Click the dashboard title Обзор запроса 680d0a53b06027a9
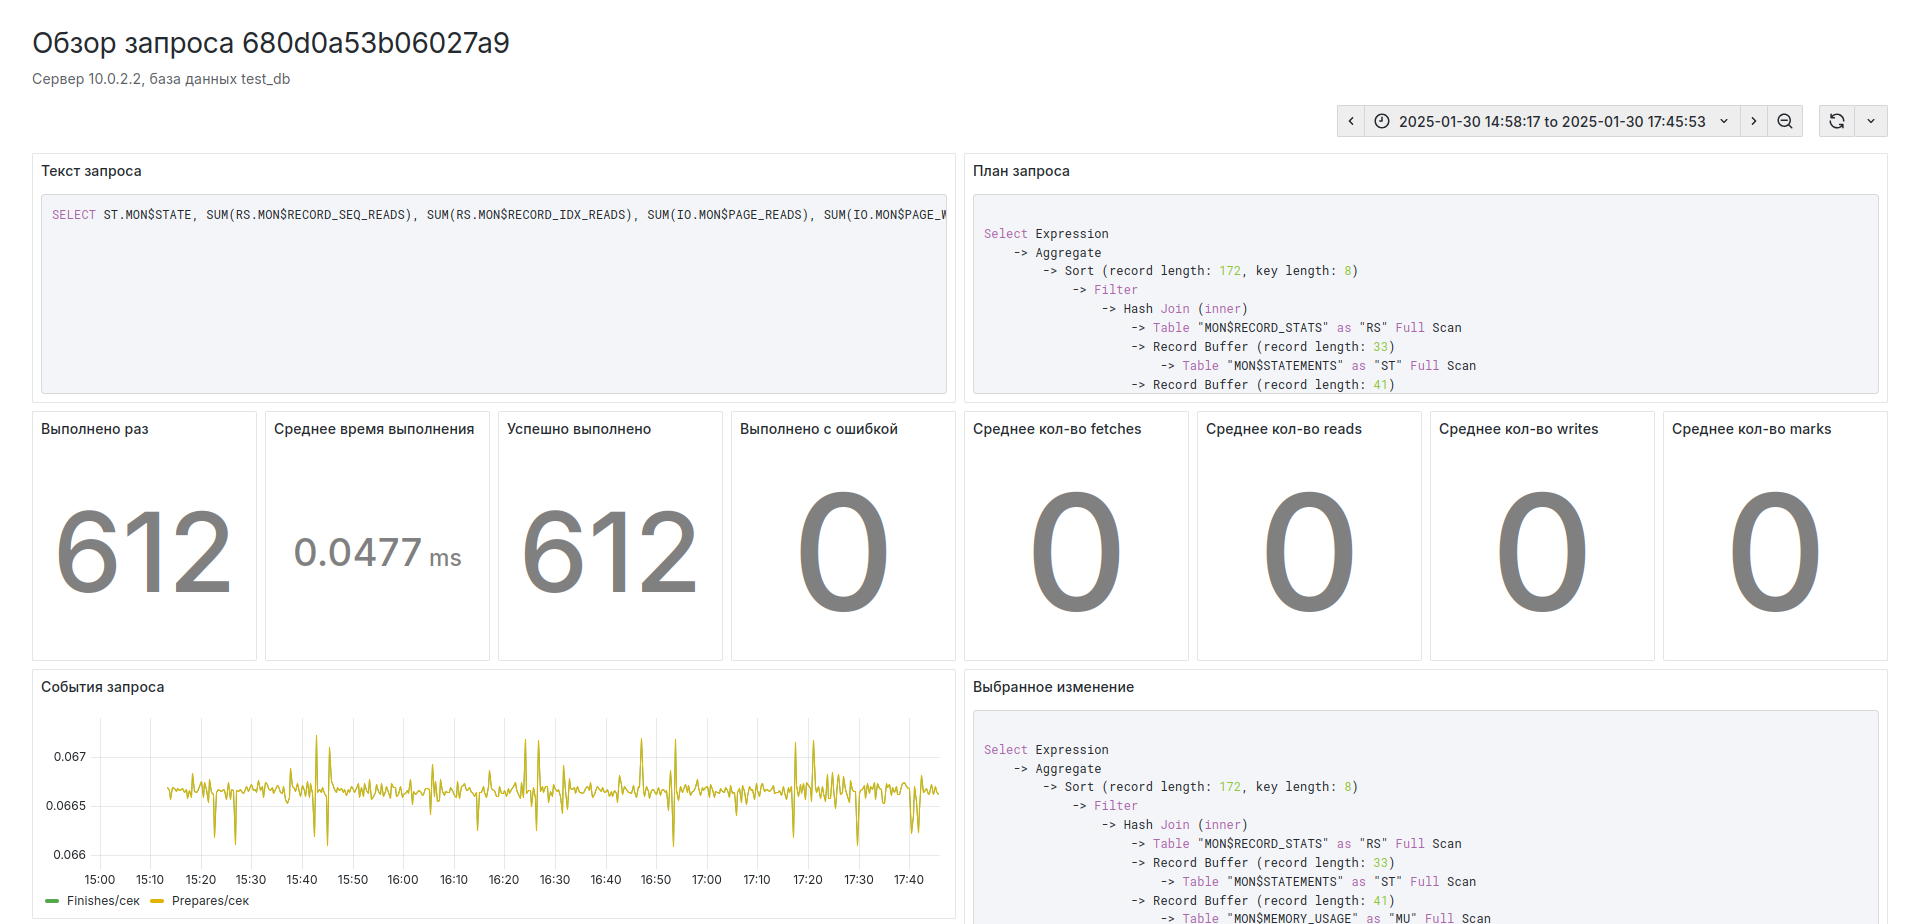The image size is (1915, 924). 271,42
